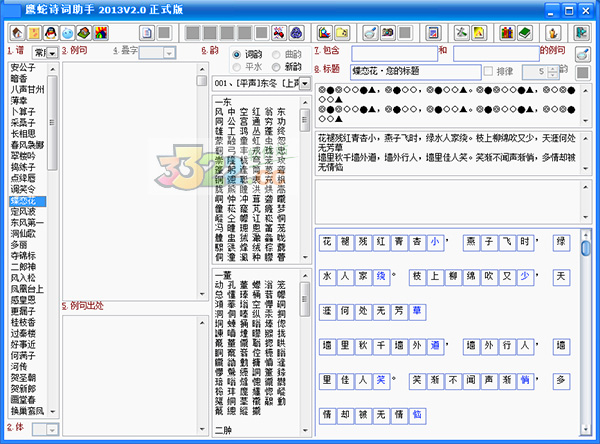Select 洞仙歌 in the tune list
The height and width of the screenshot is (444, 600).
tap(23, 233)
